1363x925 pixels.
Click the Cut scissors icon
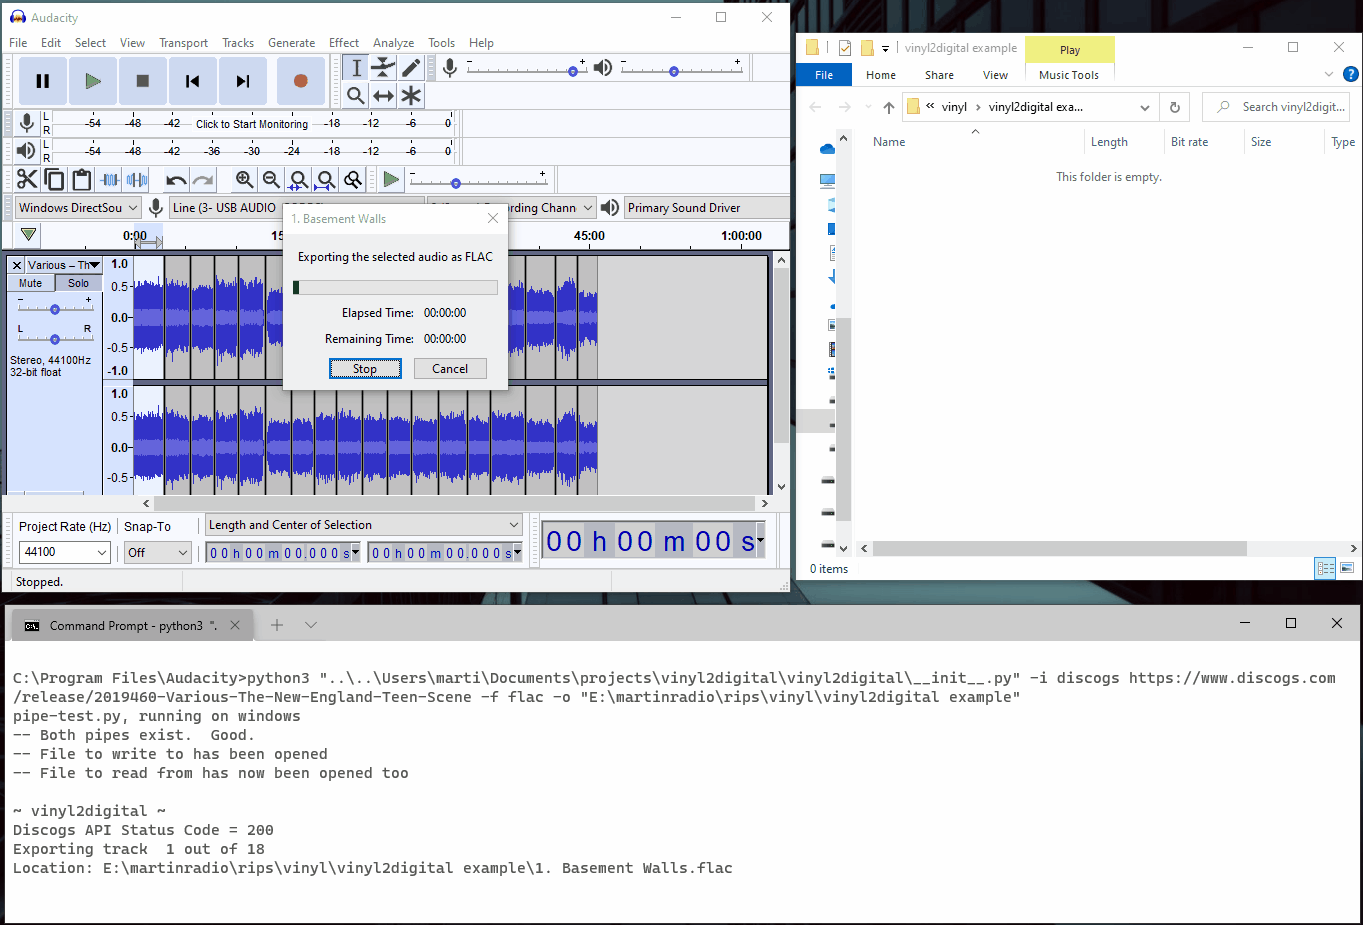tap(27, 179)
